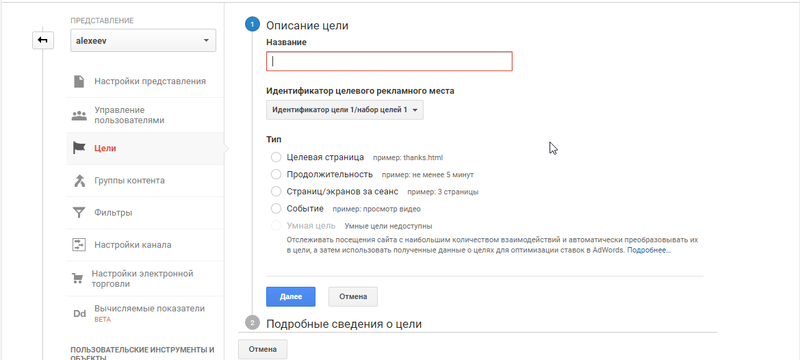800x360 pixels.
Task: Click the Идентификатор целевого рекламного места label
Action: pyautogui.click(x=360, y=91)
